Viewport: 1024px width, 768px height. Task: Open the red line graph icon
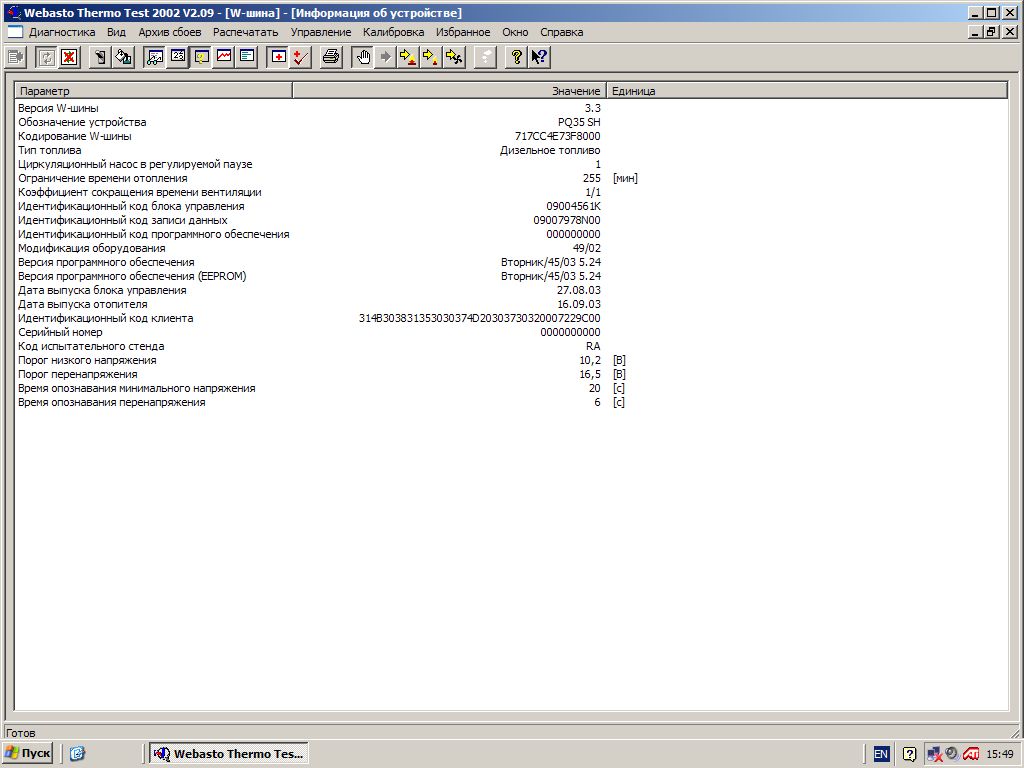[224, 57]
